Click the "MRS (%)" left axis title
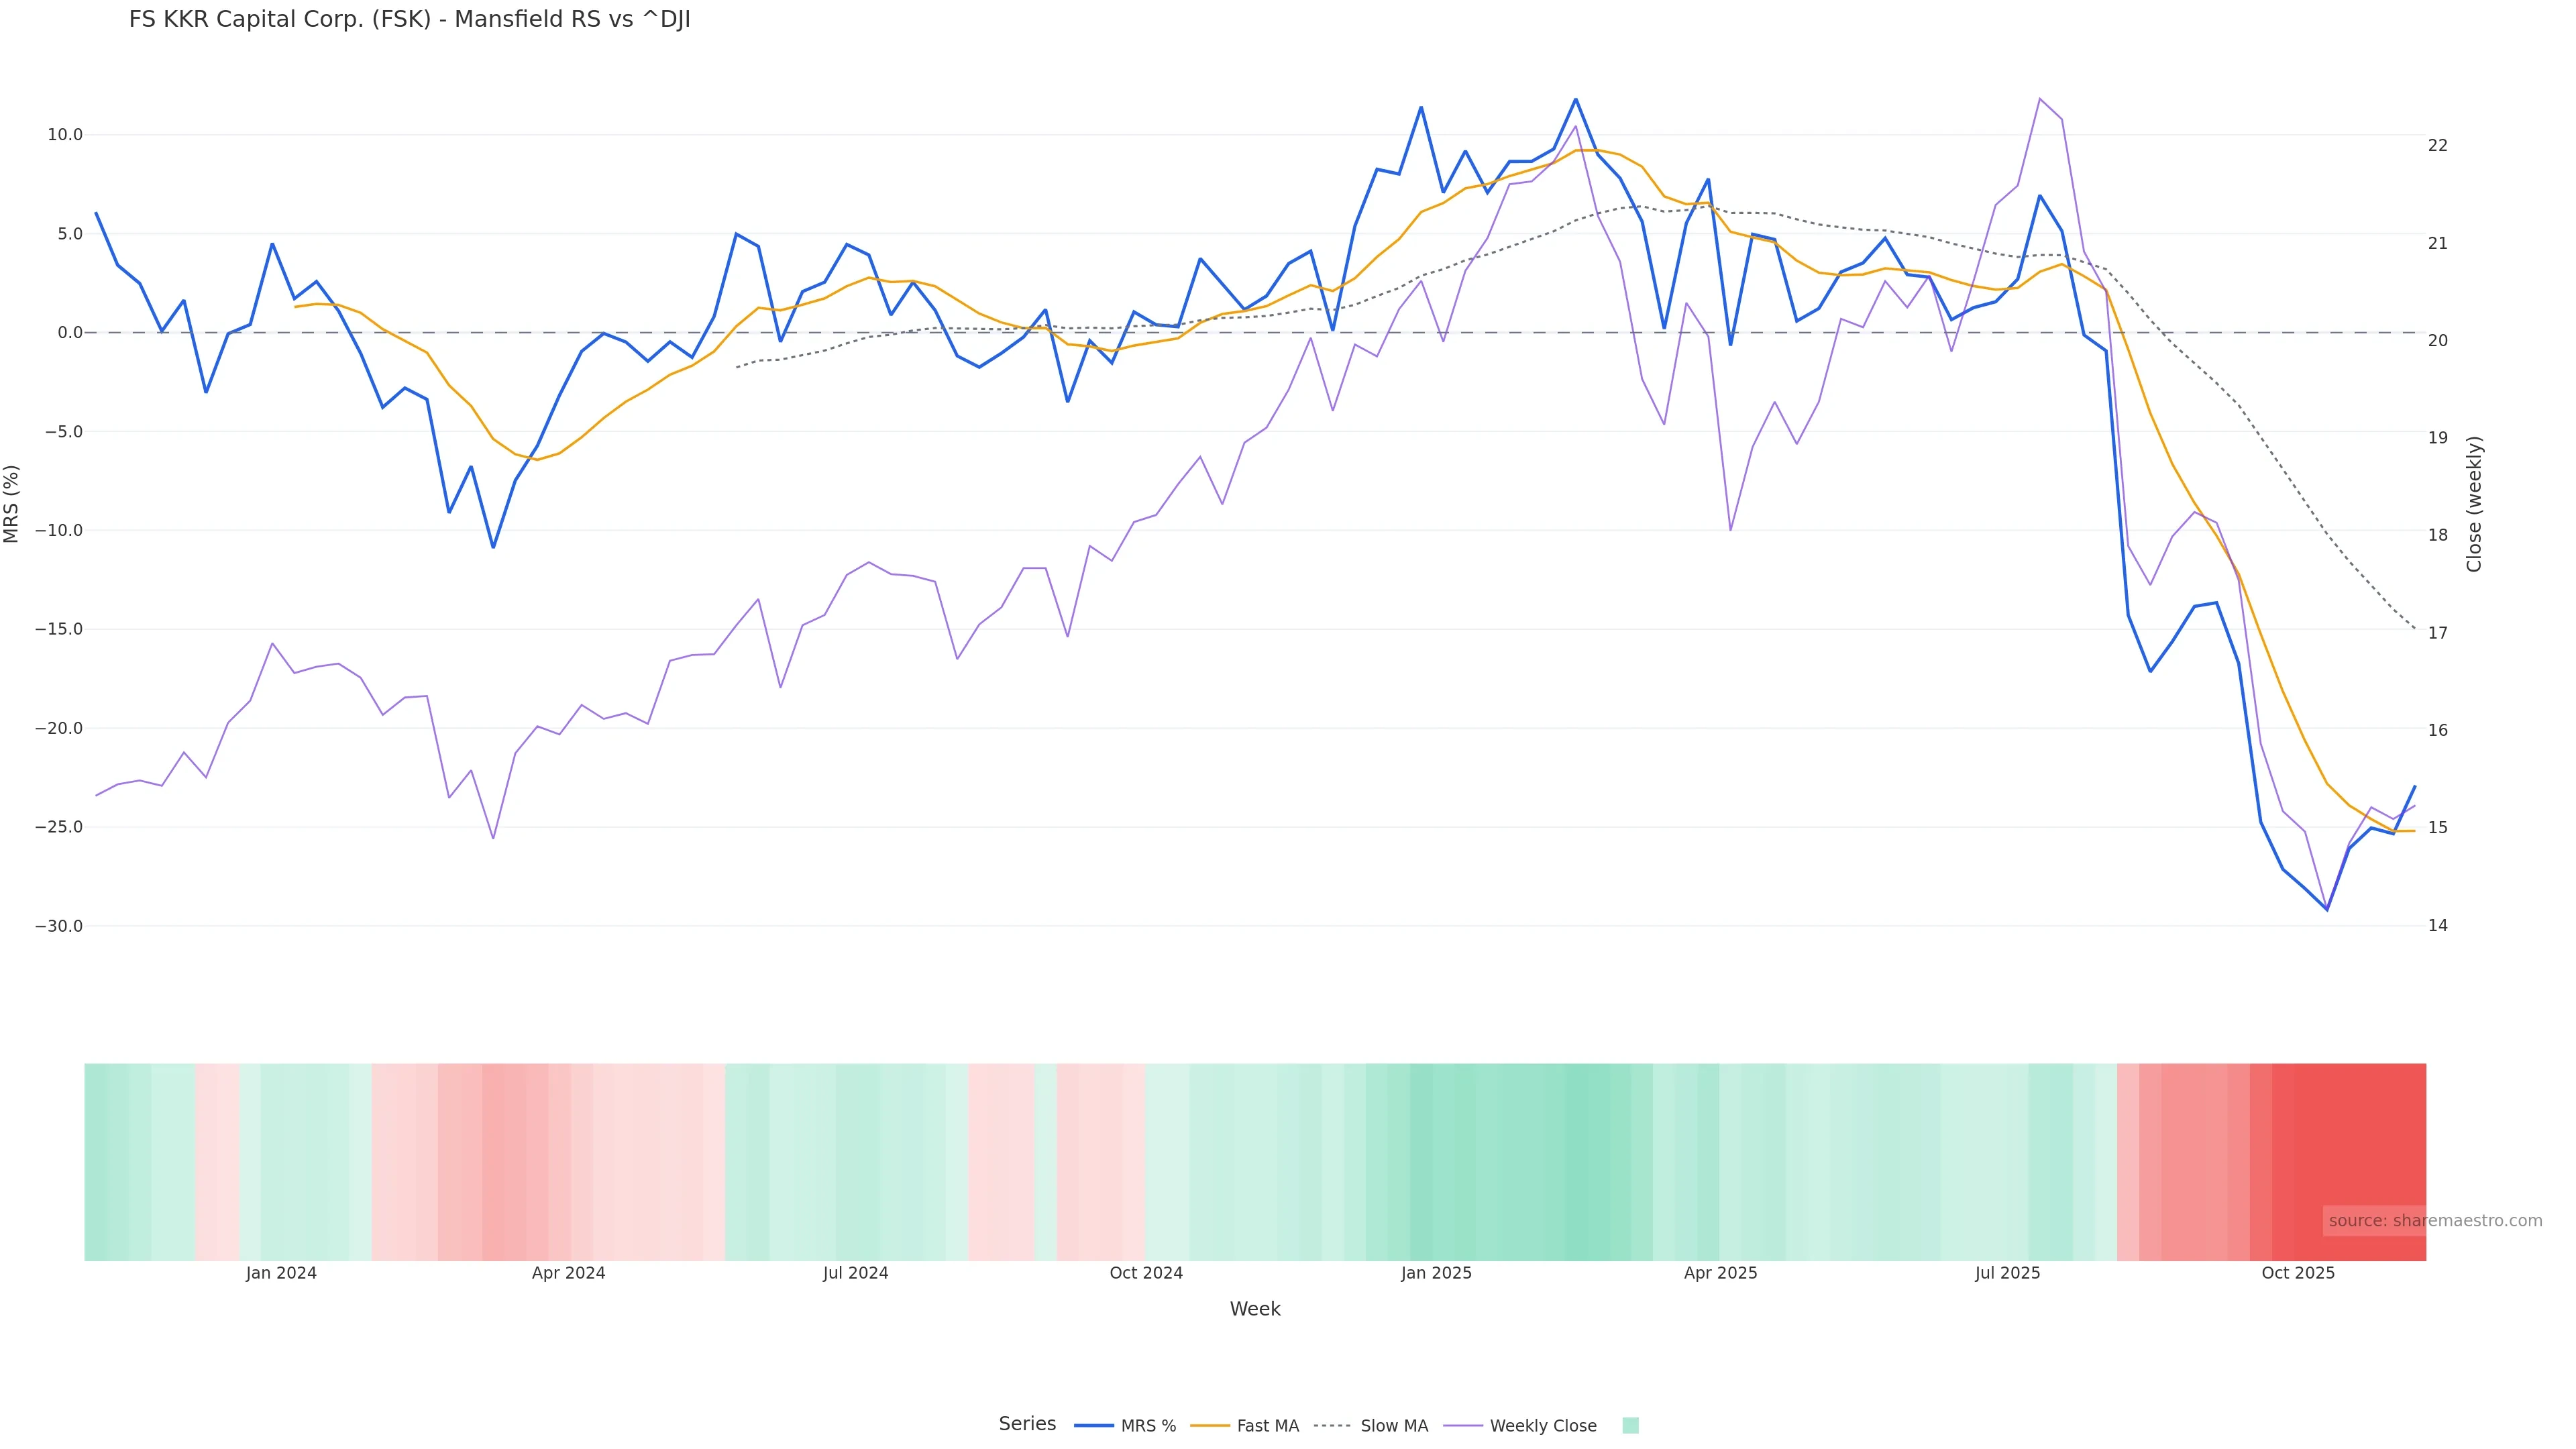Screen dimensions: 2576x1449 pyautogui.click(x=12, y=504)
